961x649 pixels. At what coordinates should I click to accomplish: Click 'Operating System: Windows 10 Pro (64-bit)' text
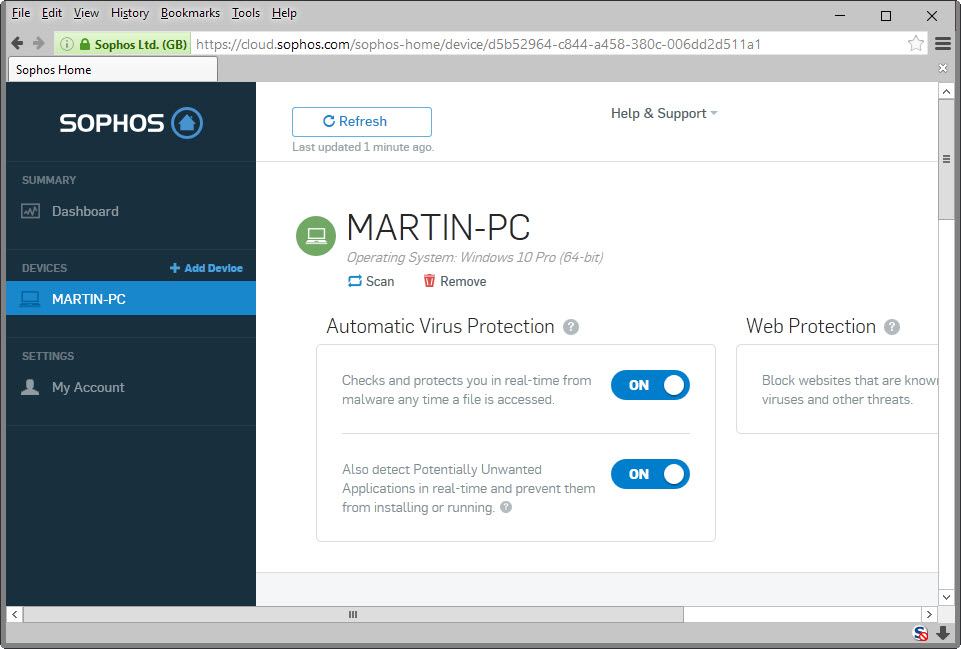pyautogui.click(x=475, y=257)
